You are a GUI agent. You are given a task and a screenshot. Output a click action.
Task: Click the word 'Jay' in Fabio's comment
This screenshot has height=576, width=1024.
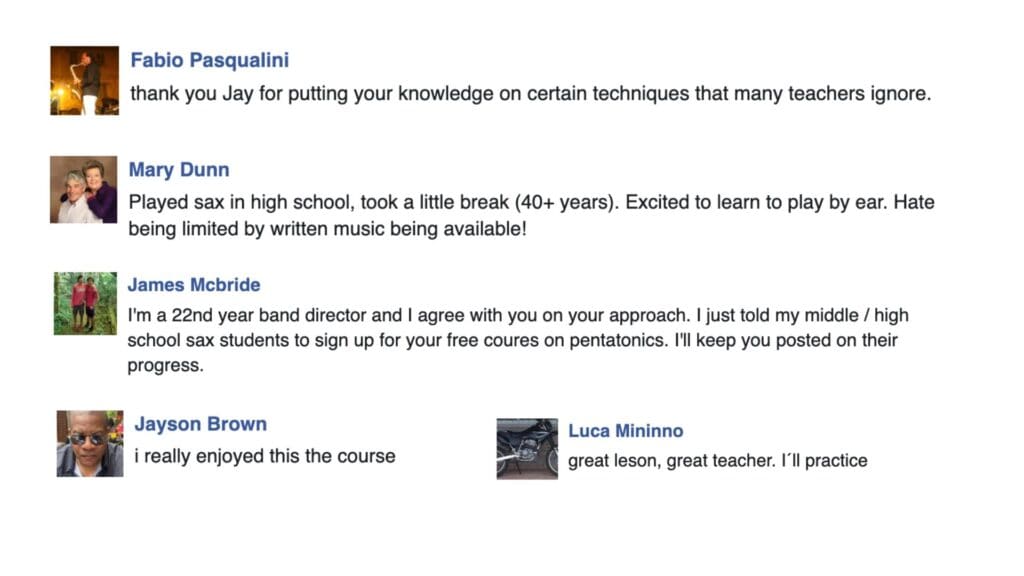[238, 94]
